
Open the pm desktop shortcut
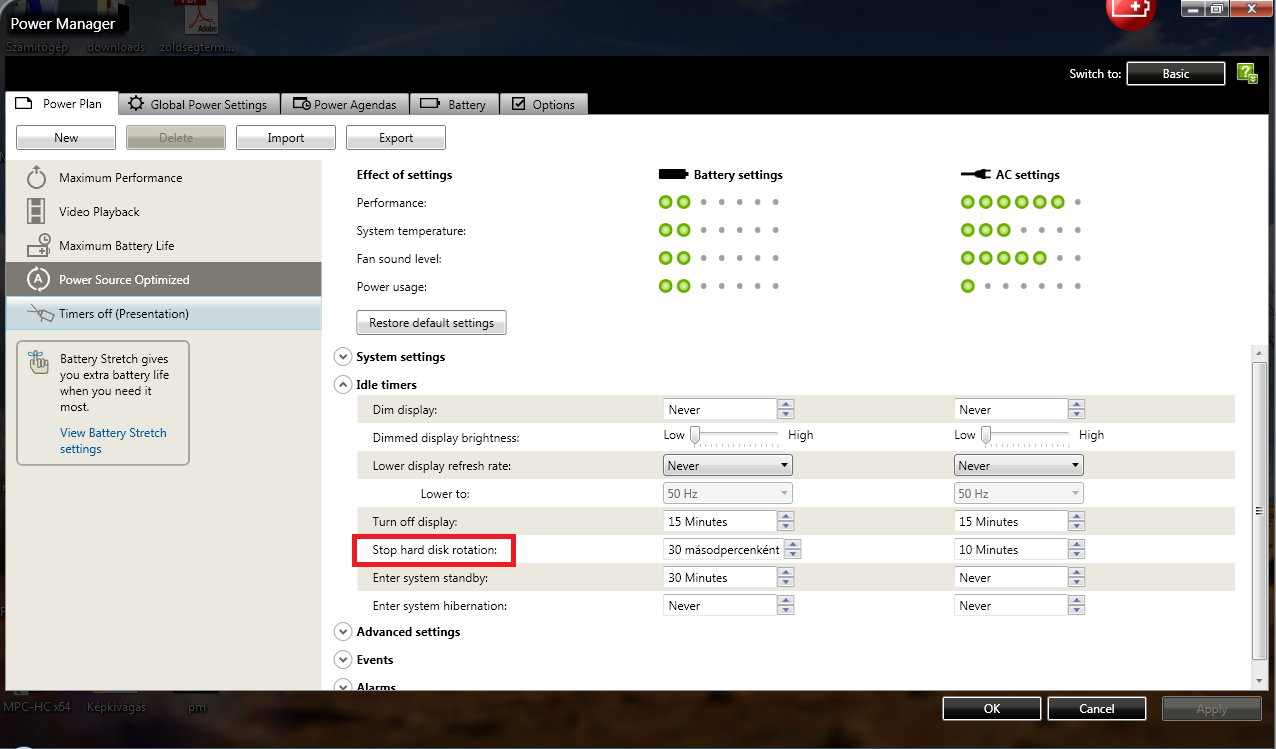[x=197, y=707]
